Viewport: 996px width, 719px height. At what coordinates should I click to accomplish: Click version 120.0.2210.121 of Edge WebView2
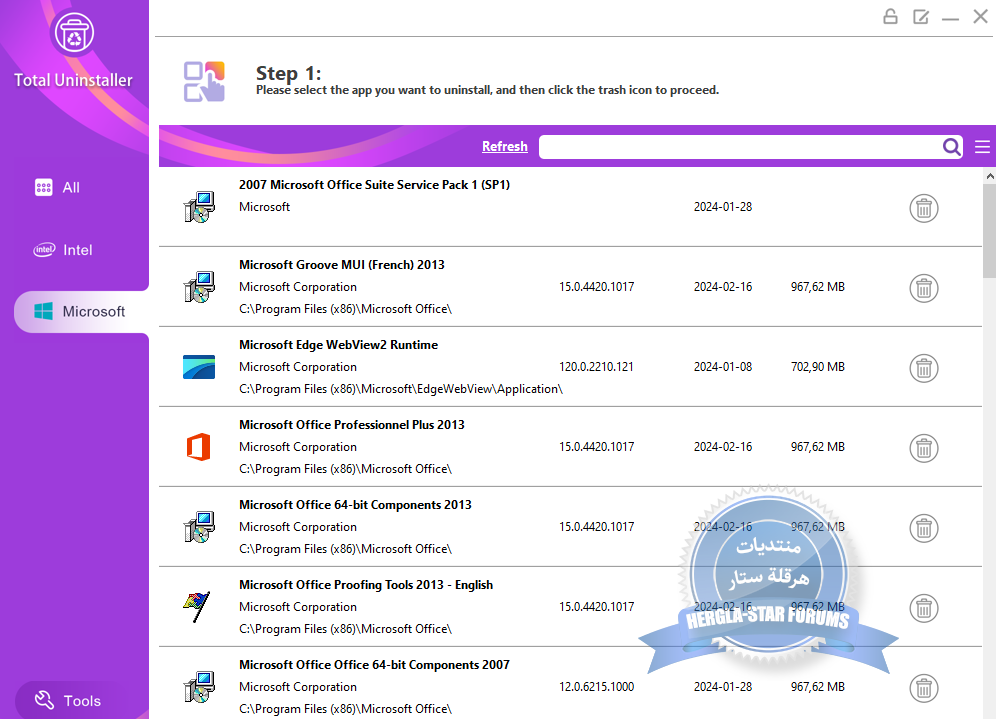pos(596,367)
